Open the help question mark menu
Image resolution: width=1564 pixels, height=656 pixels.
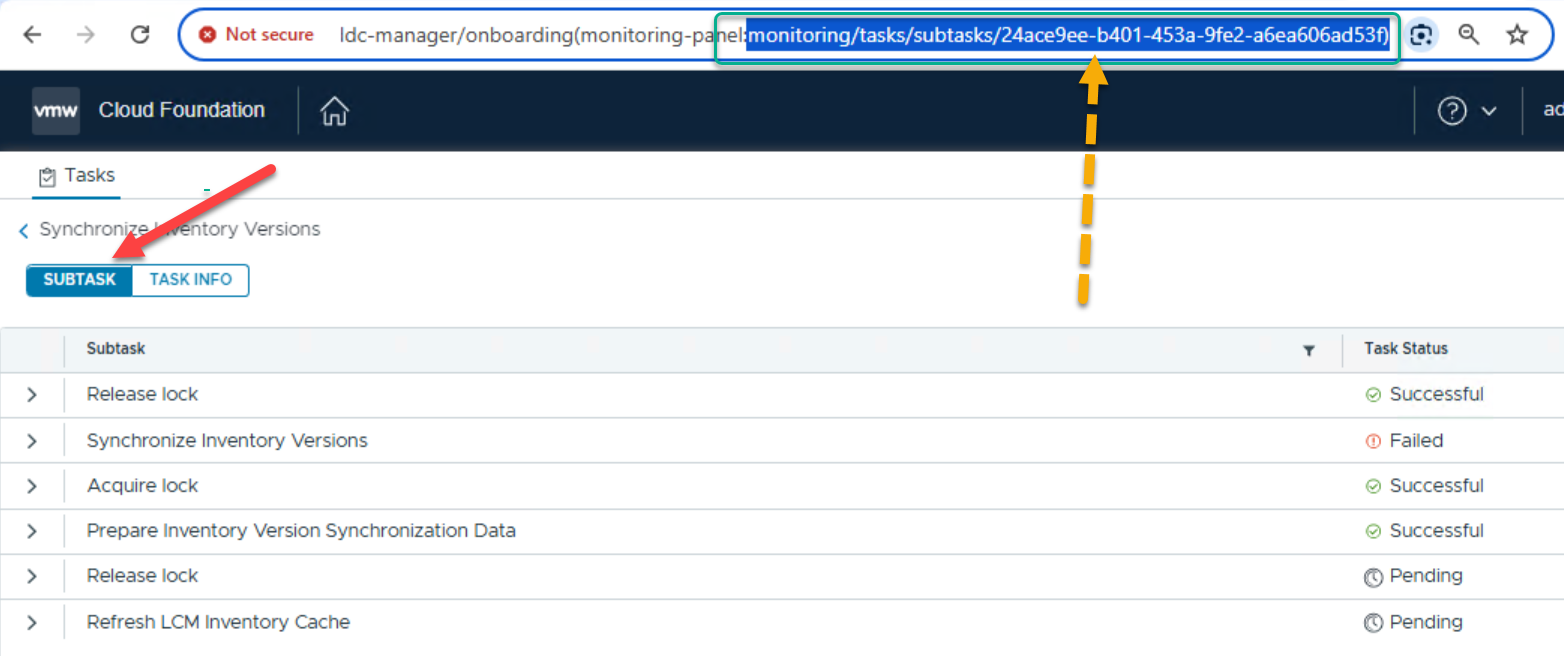pyautogui.click(x=1466, y=111)
